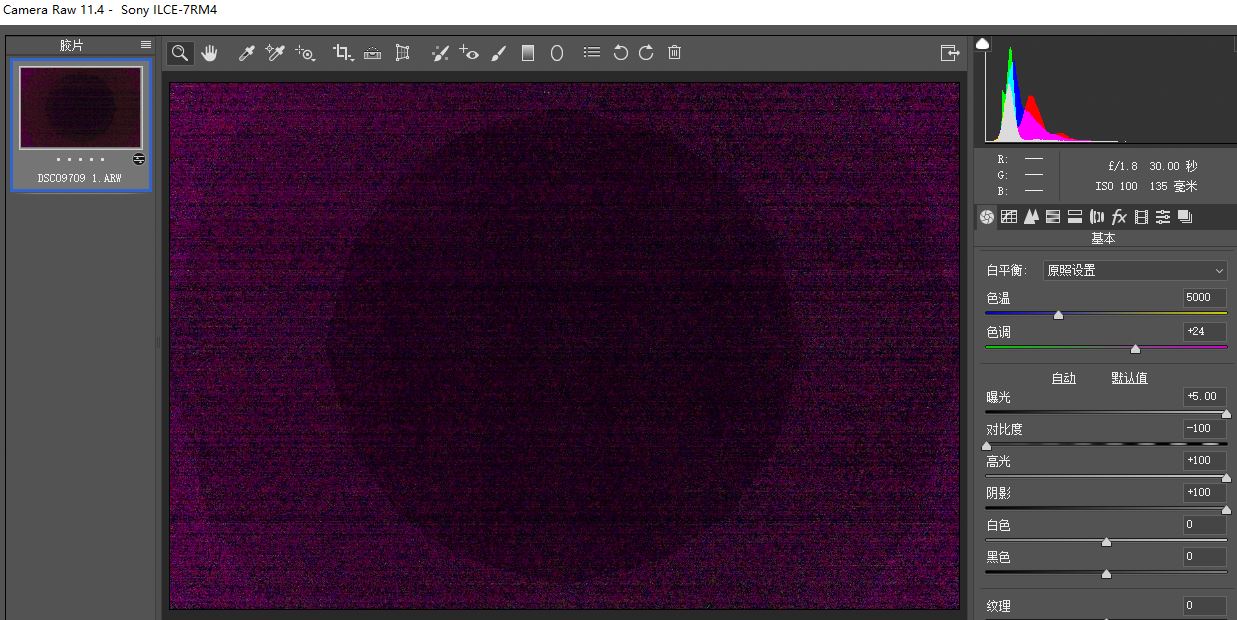Expand the 白平衡 dropdown showing 原照设置

pos(1134,270)
